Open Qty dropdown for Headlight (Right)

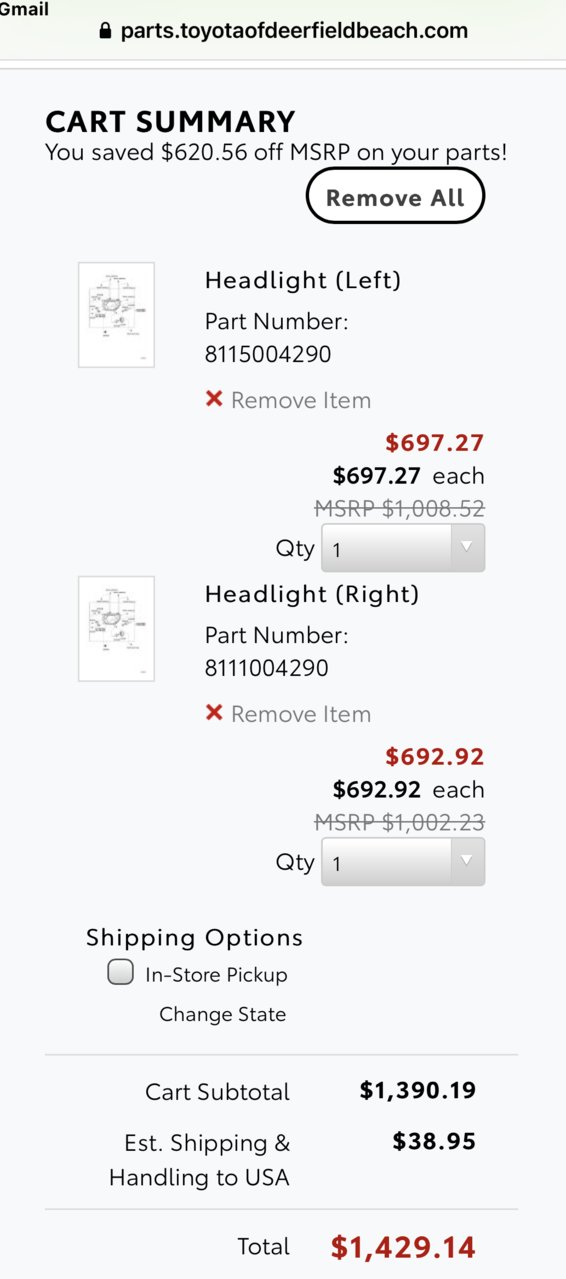[x=403, y=862]
